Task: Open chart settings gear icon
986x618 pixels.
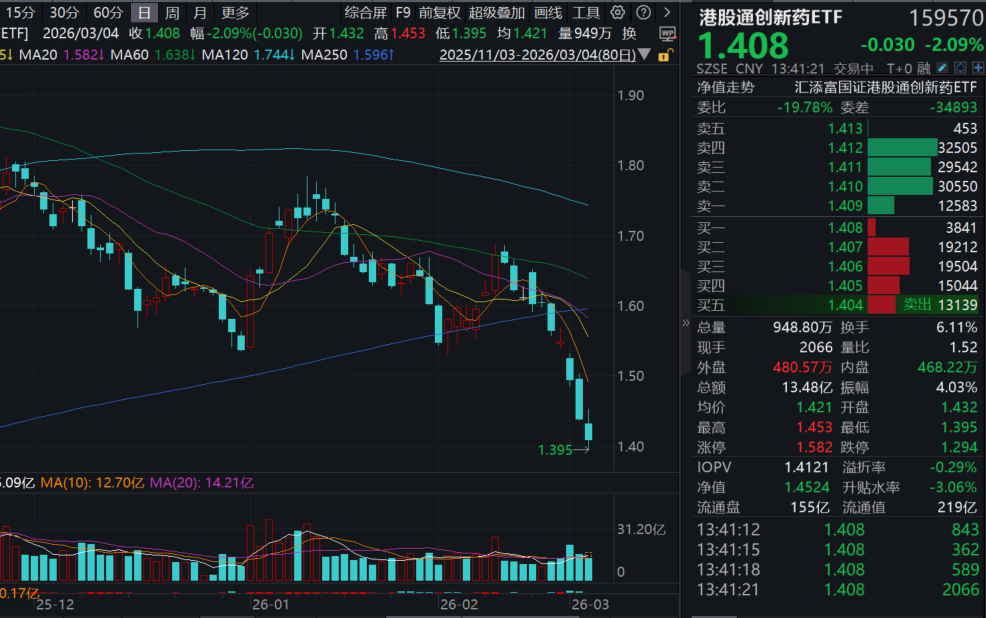Action: (x=617, y=13)
